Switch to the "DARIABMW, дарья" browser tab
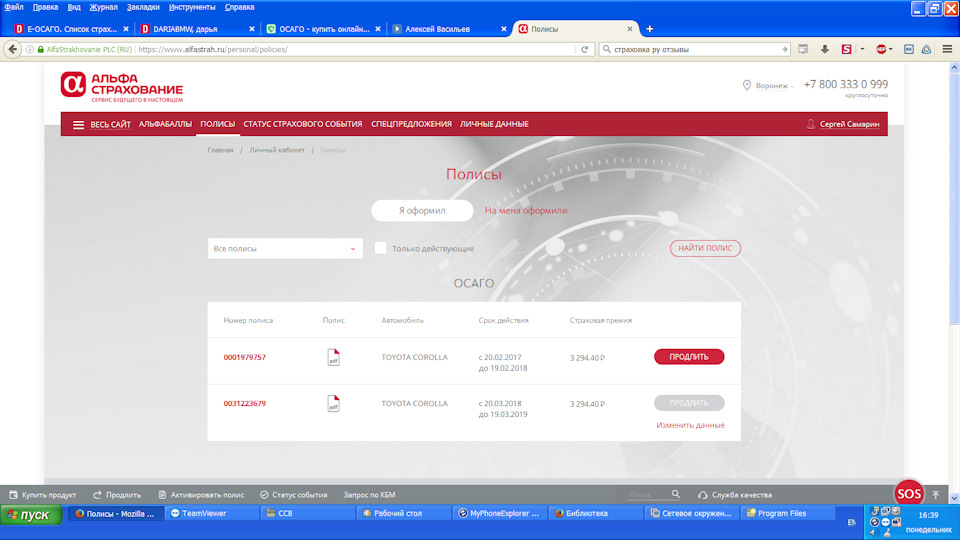960x540 pixels. (x=190, y=29)
